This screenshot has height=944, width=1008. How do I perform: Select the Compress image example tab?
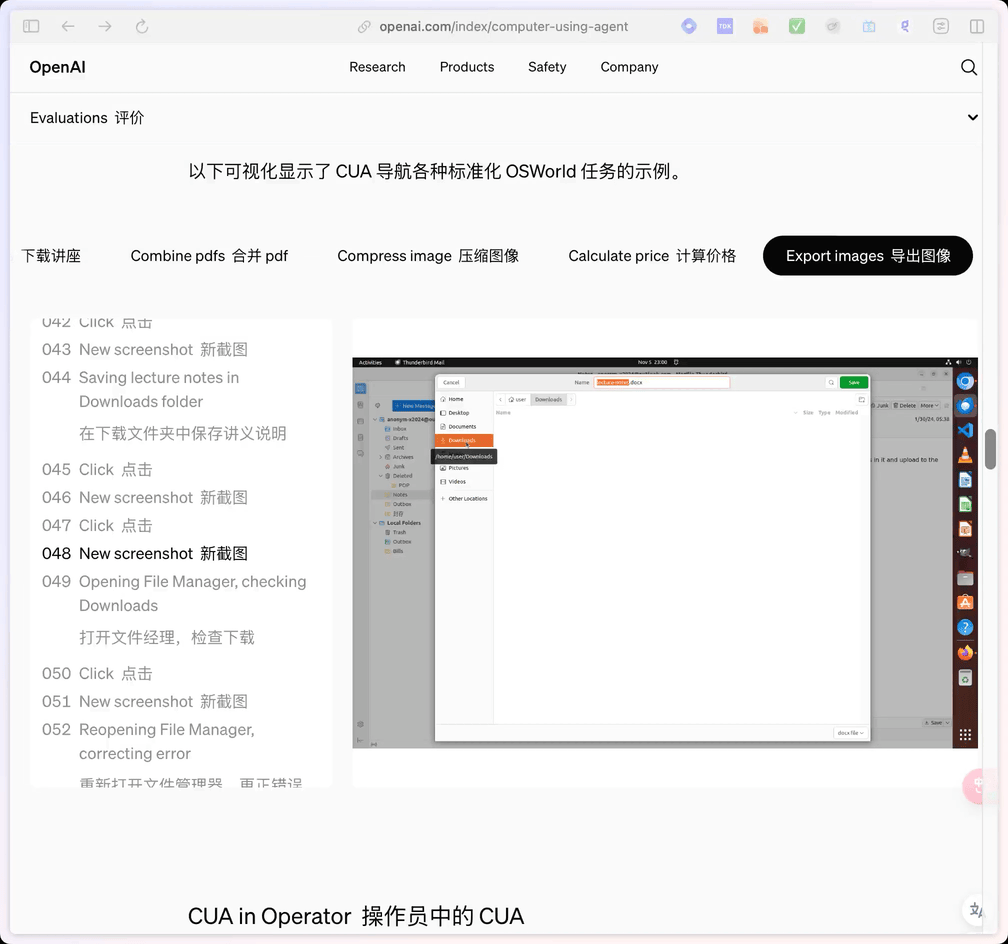(x=427, y=256)
